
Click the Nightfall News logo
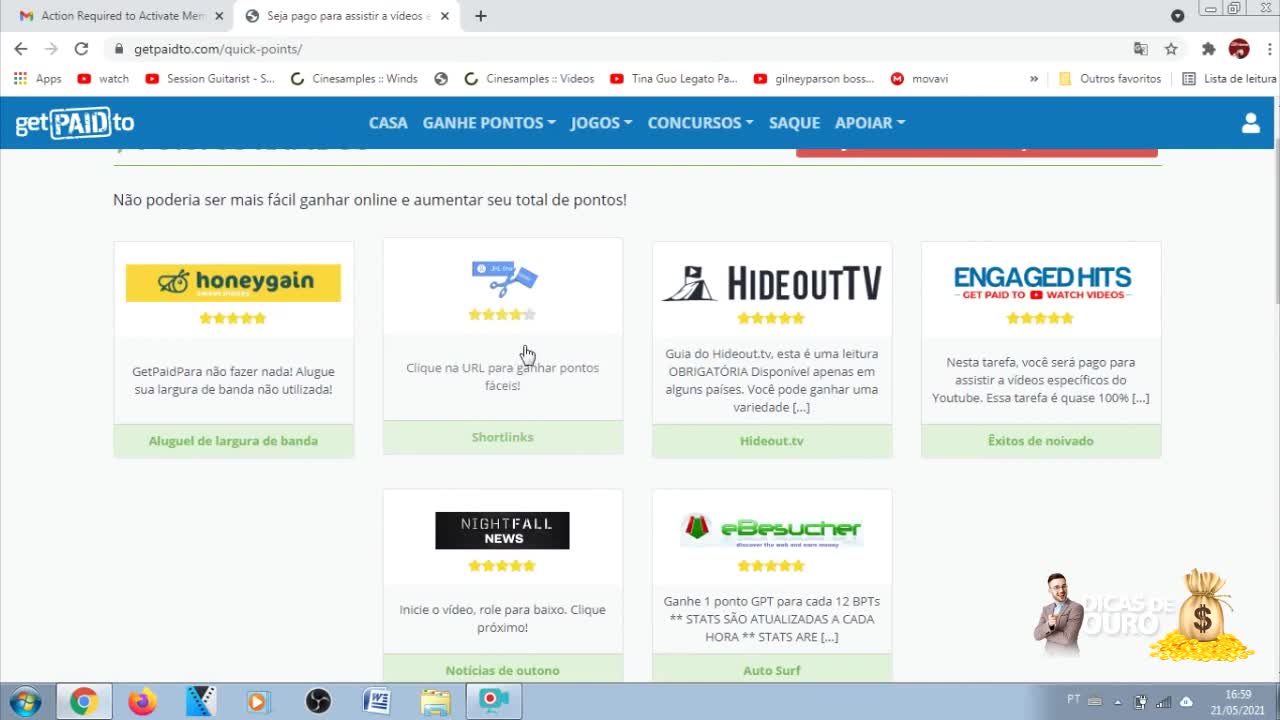point(502,531)
